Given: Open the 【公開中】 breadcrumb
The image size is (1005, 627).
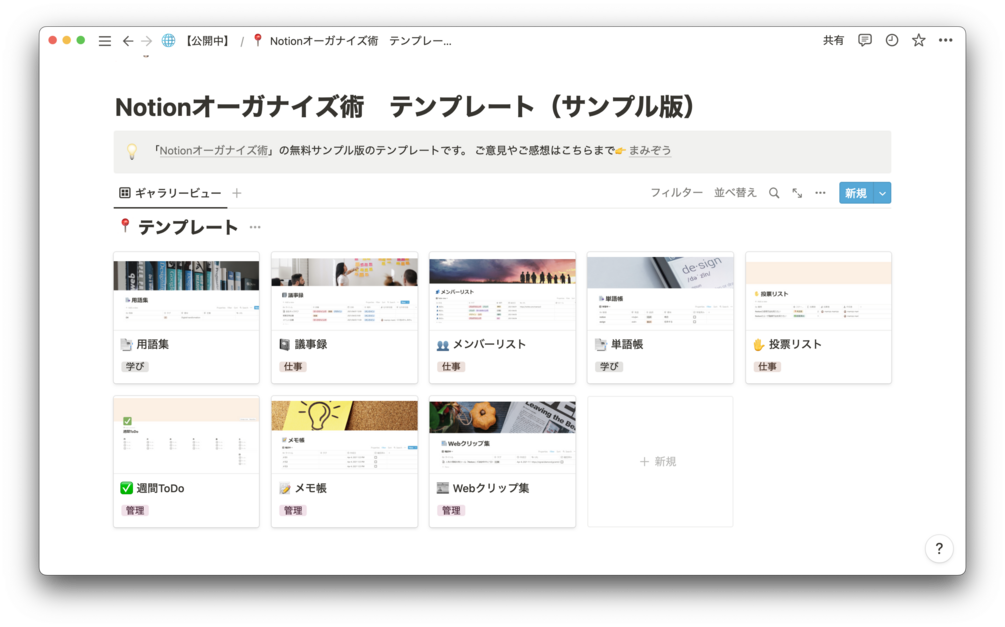Looking at the screenshot, I should coord(208,41).
